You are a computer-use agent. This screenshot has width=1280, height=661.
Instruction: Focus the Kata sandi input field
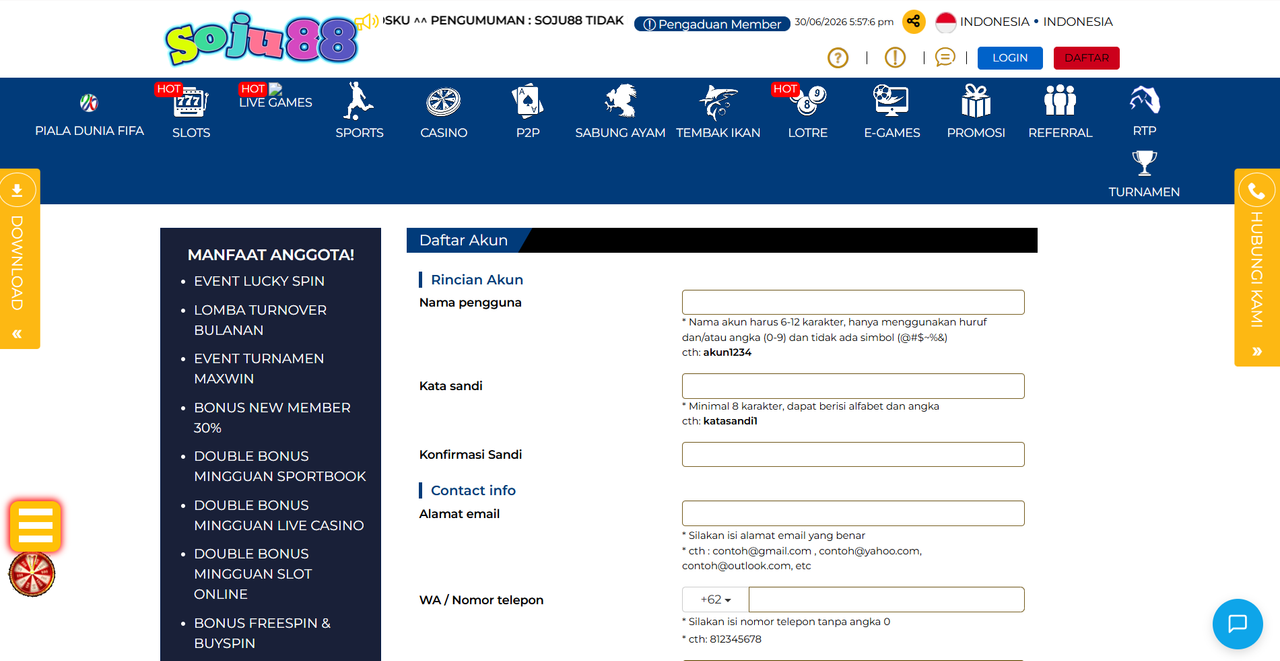coord(853,386)
